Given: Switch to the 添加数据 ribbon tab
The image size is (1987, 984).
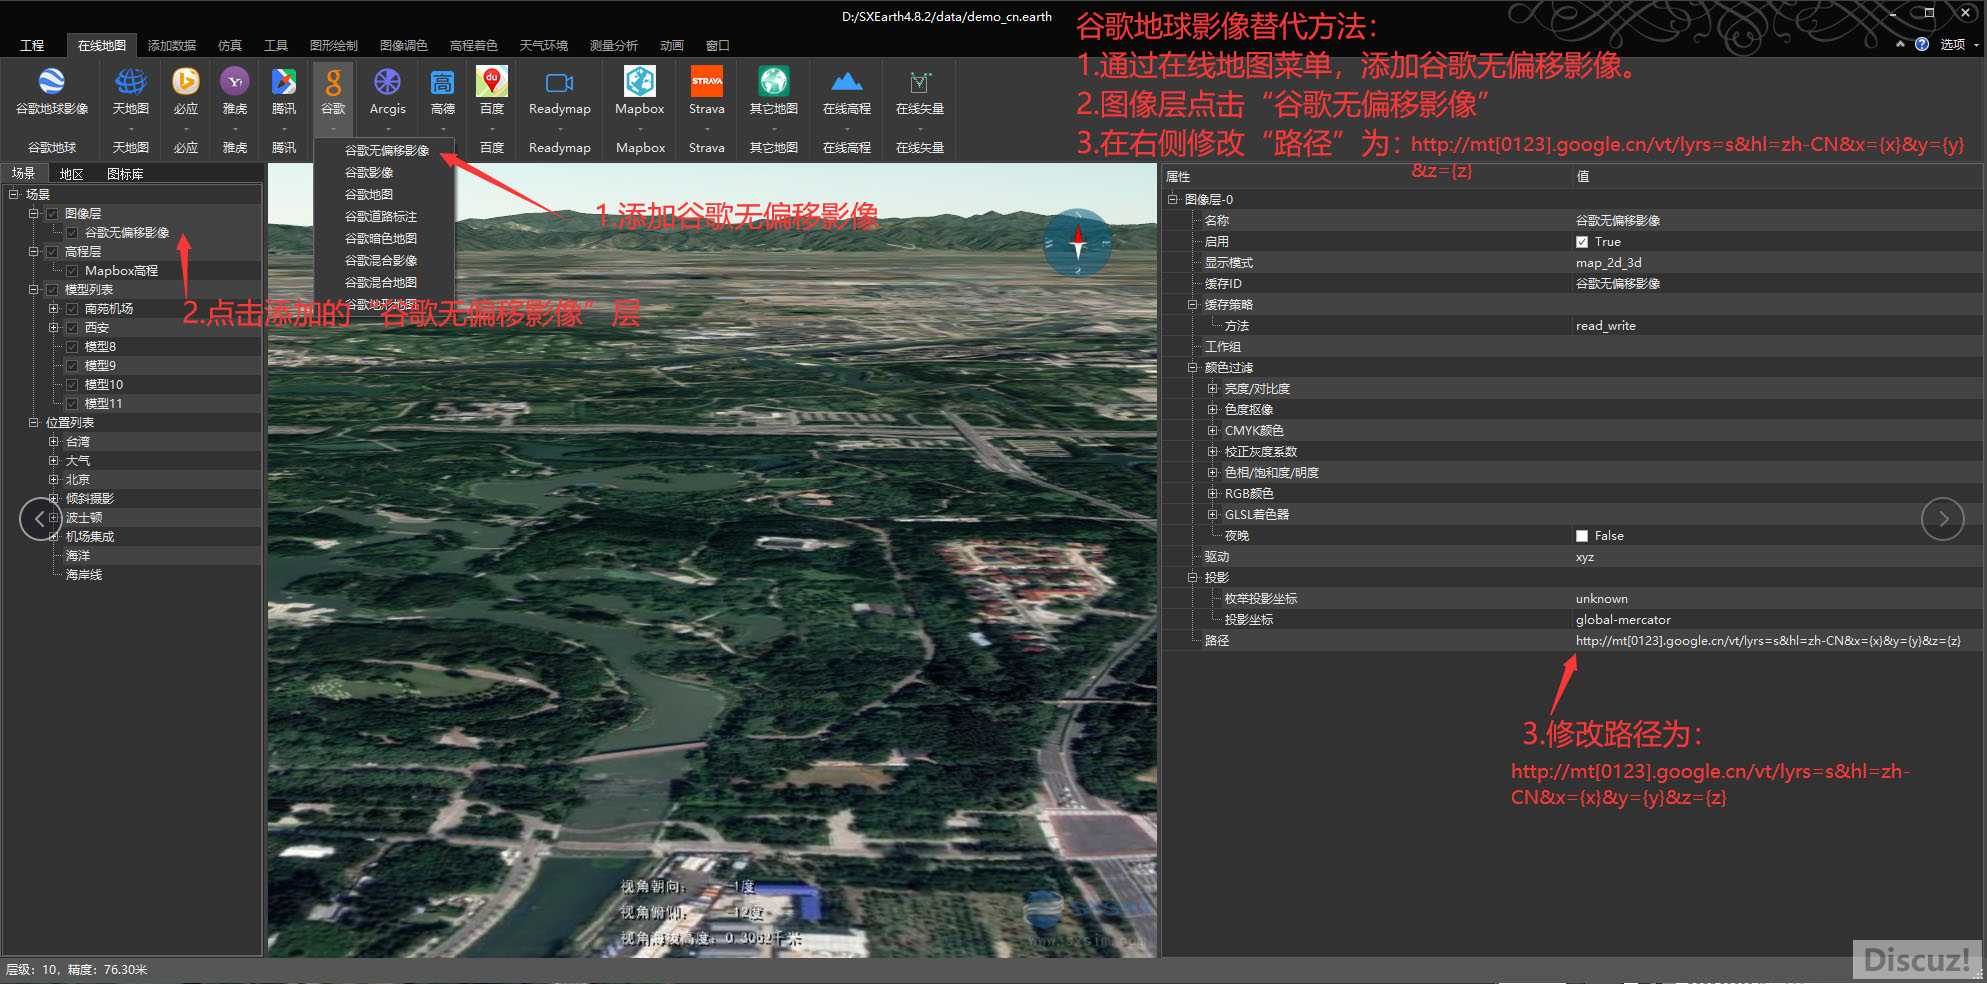Looking at the screenshot, I should pyautogui.click(x=172, y=45).
